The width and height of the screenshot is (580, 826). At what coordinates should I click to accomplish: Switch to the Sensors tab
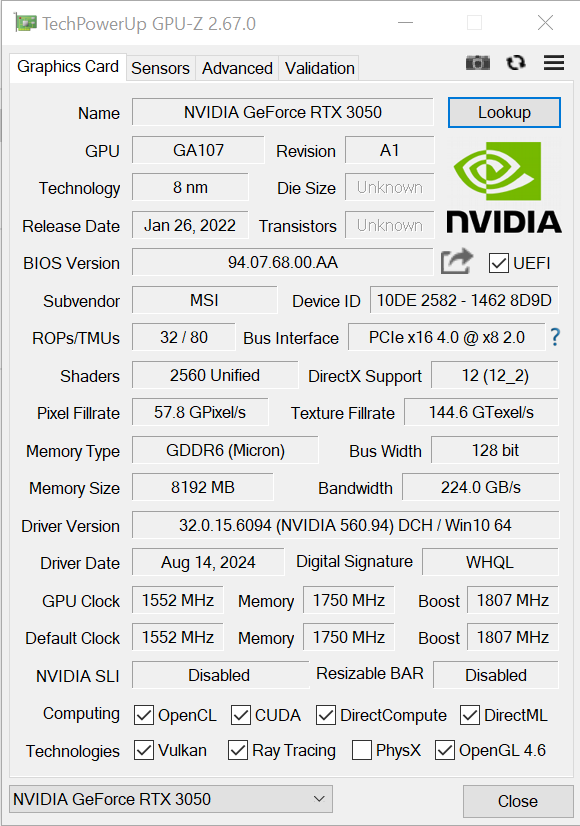(x=160, y=68)
